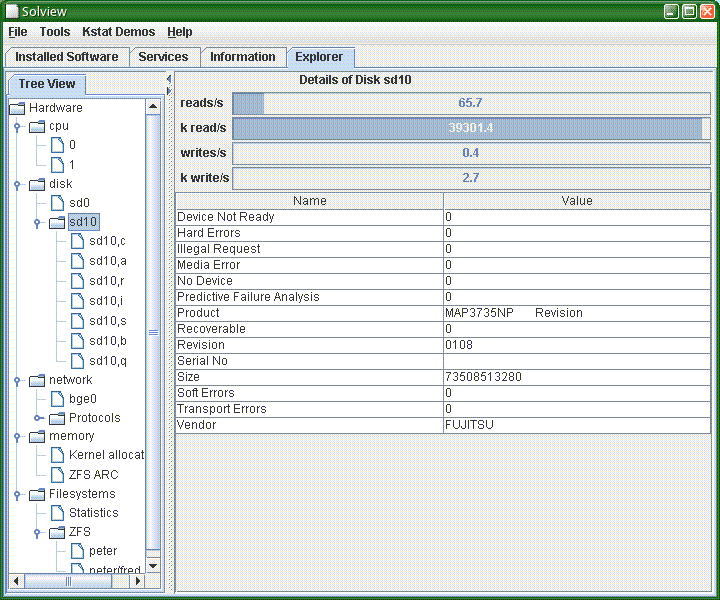Screen dimensions: 720x600
Task: Click the Hardware root folder icon
Action: (18, 108)
